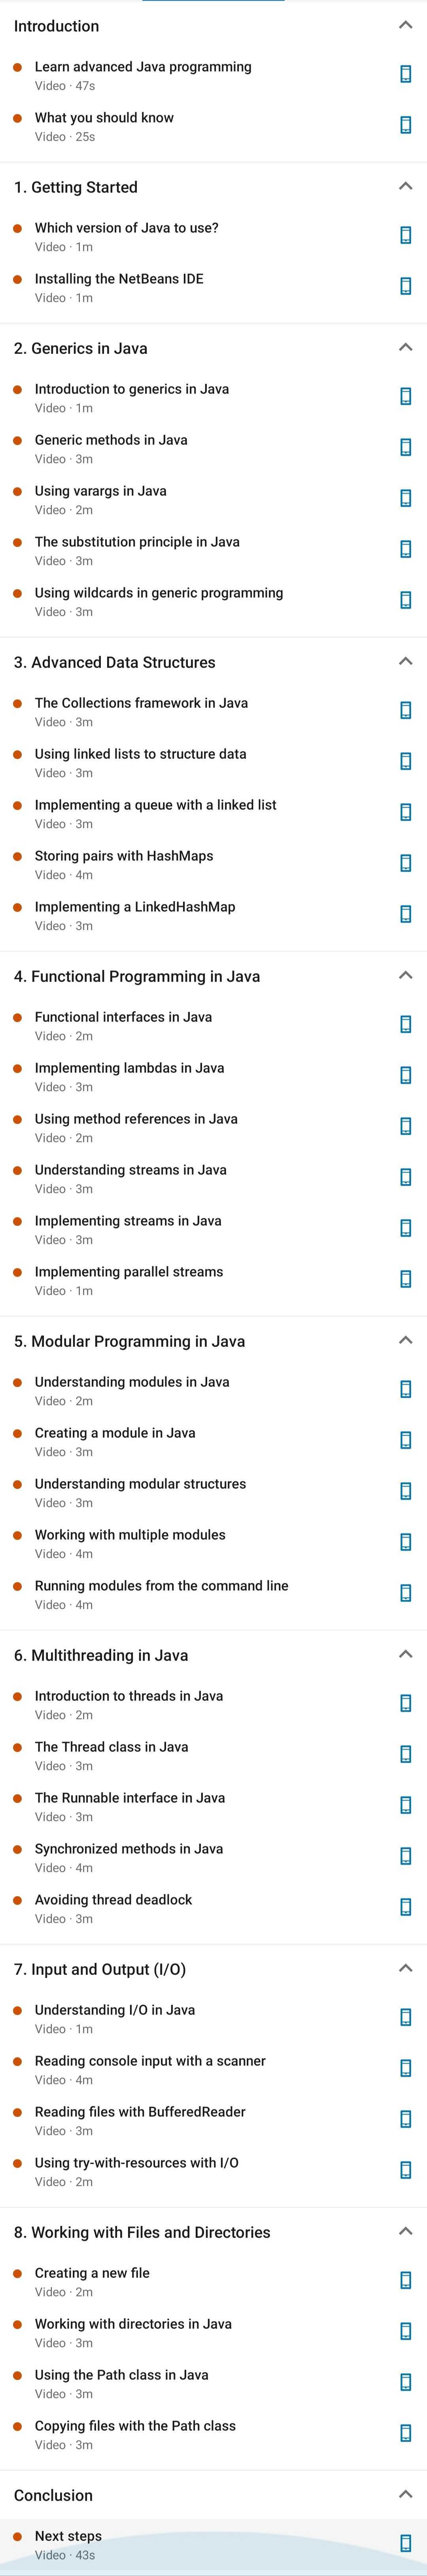Tap download icon for "Generic methods in Java"
This screenshot has width=427, height=2576.
coord(405,447)
